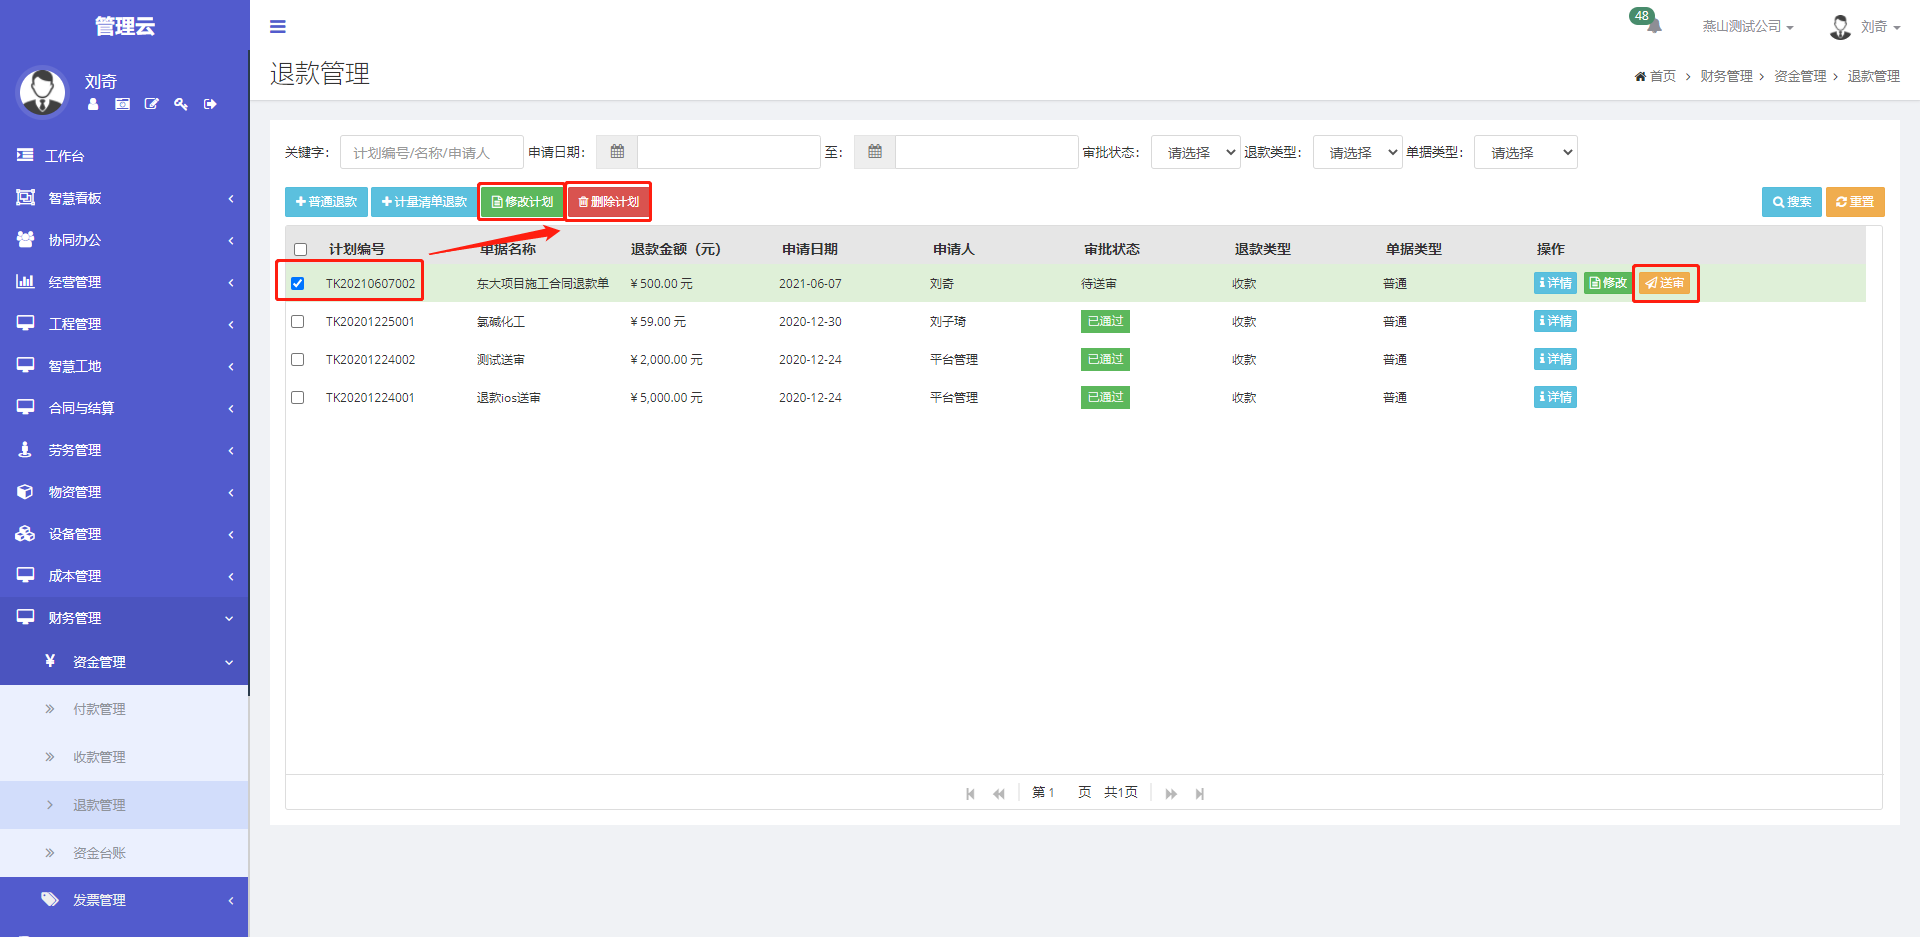Toggle the select-all checkbox in table header

[x=300, y=249]
